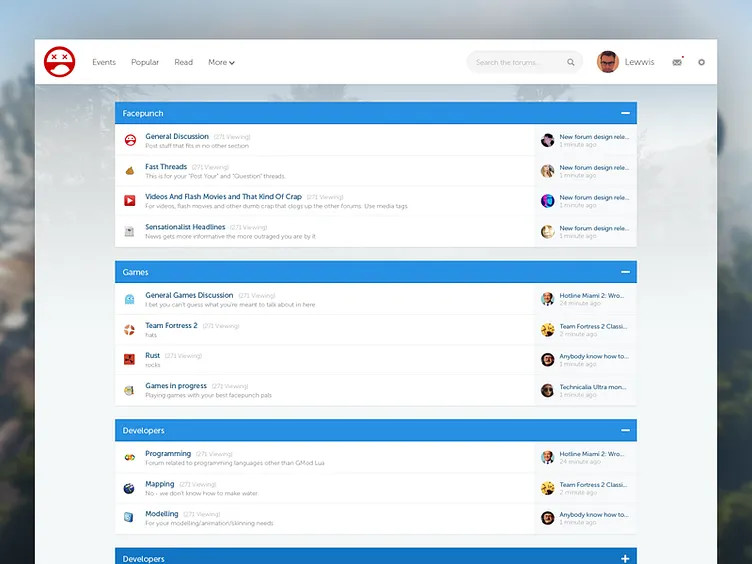Click the red Facepunch logo

[59, 62]
